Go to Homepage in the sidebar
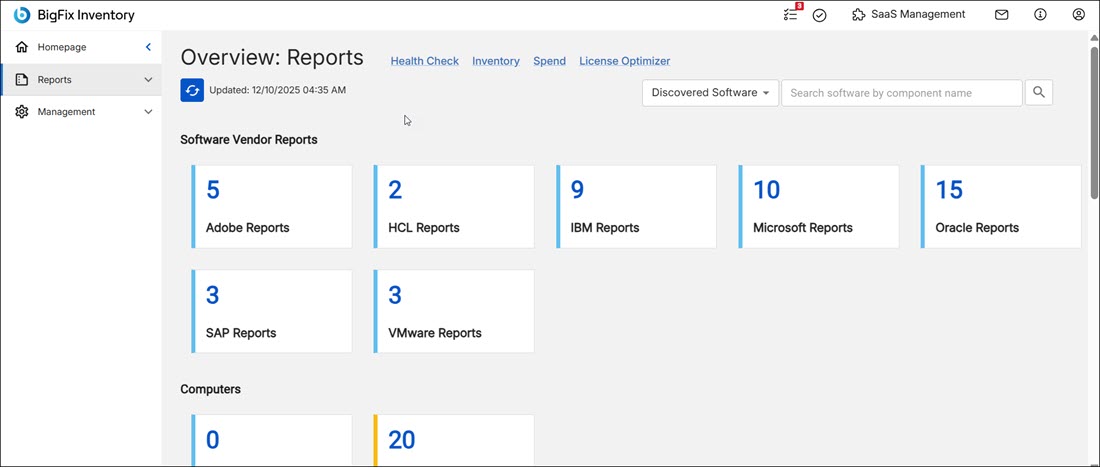Screen dimensions: 1100x468 (x=62, y=47)
